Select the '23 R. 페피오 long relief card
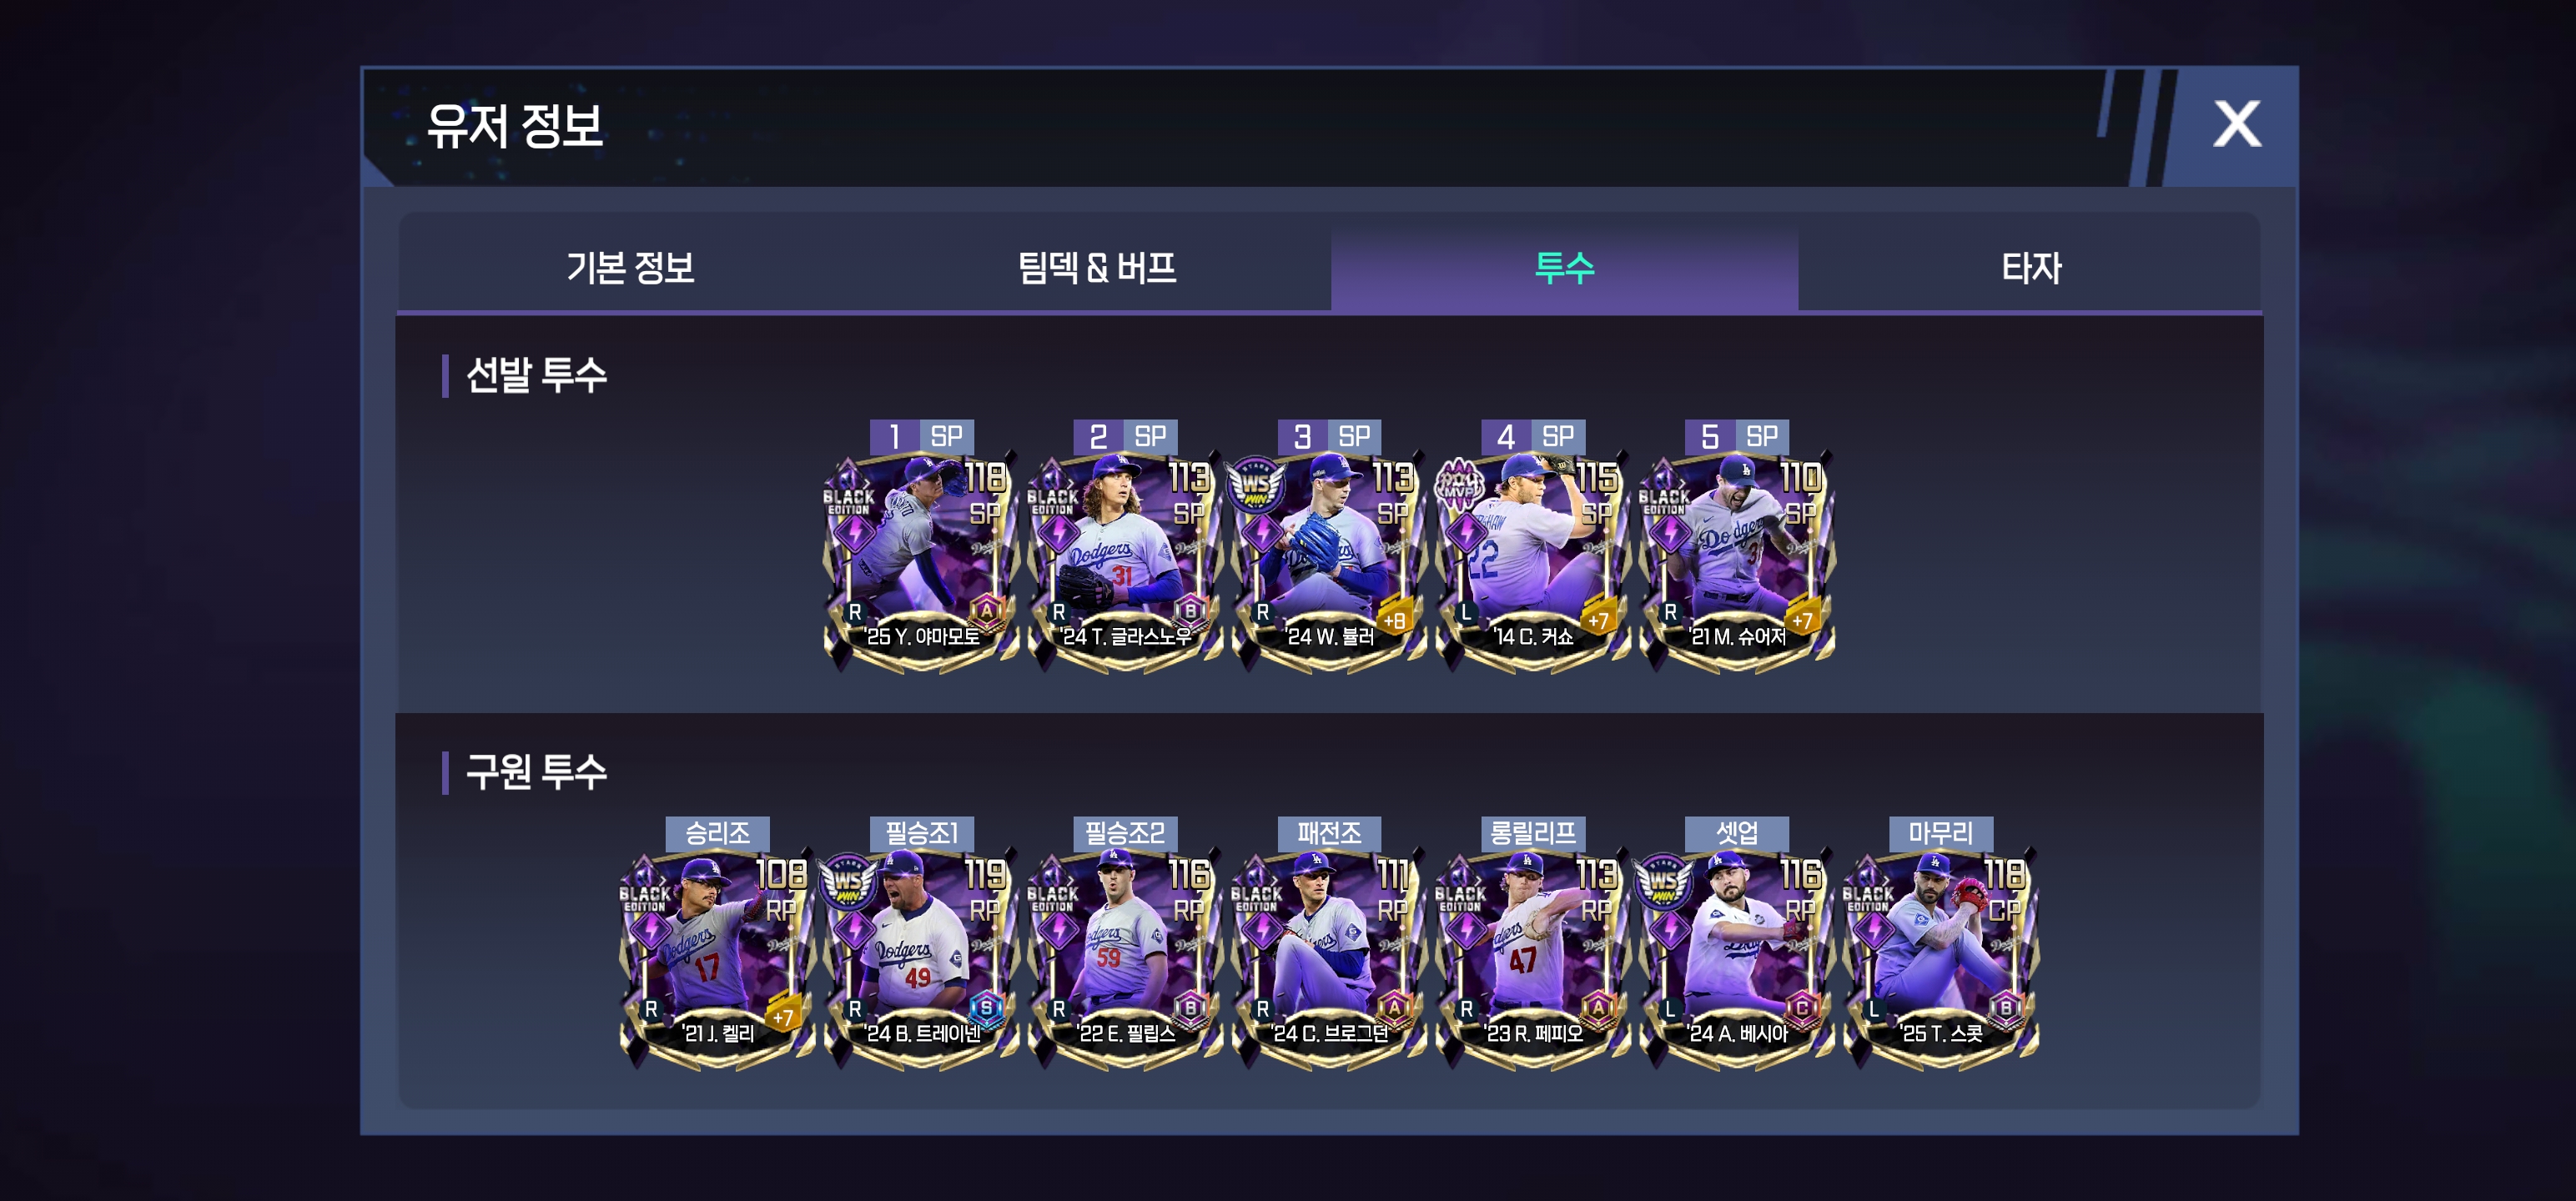This screenshot has height=1201, width=2576. click(x=1533, y=958)
